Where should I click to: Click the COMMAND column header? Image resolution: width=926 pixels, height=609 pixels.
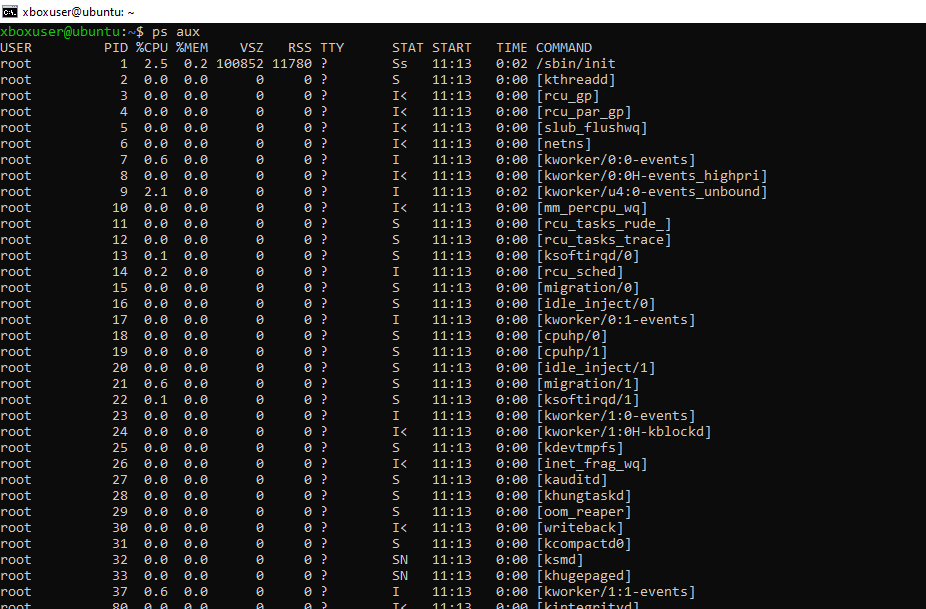point(564,48)
